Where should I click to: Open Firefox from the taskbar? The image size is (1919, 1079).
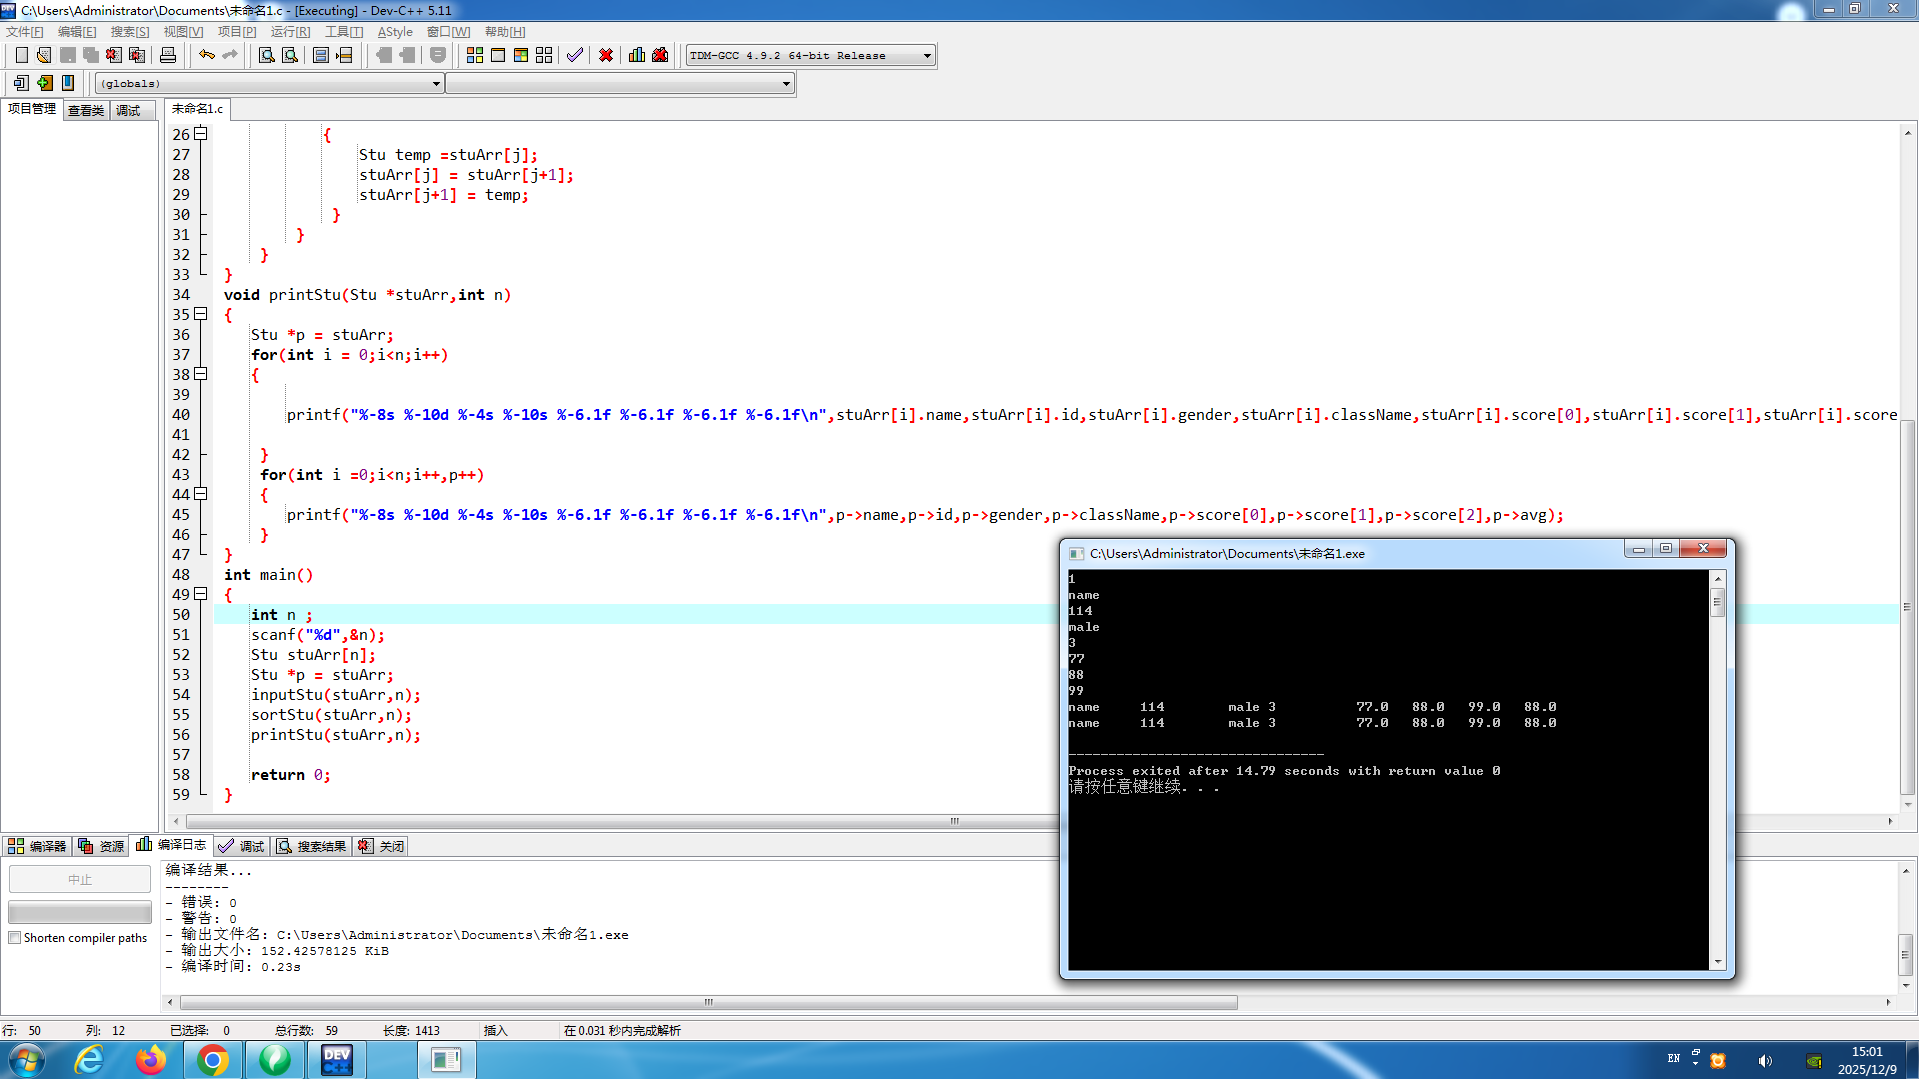(x=151, y=1059)
